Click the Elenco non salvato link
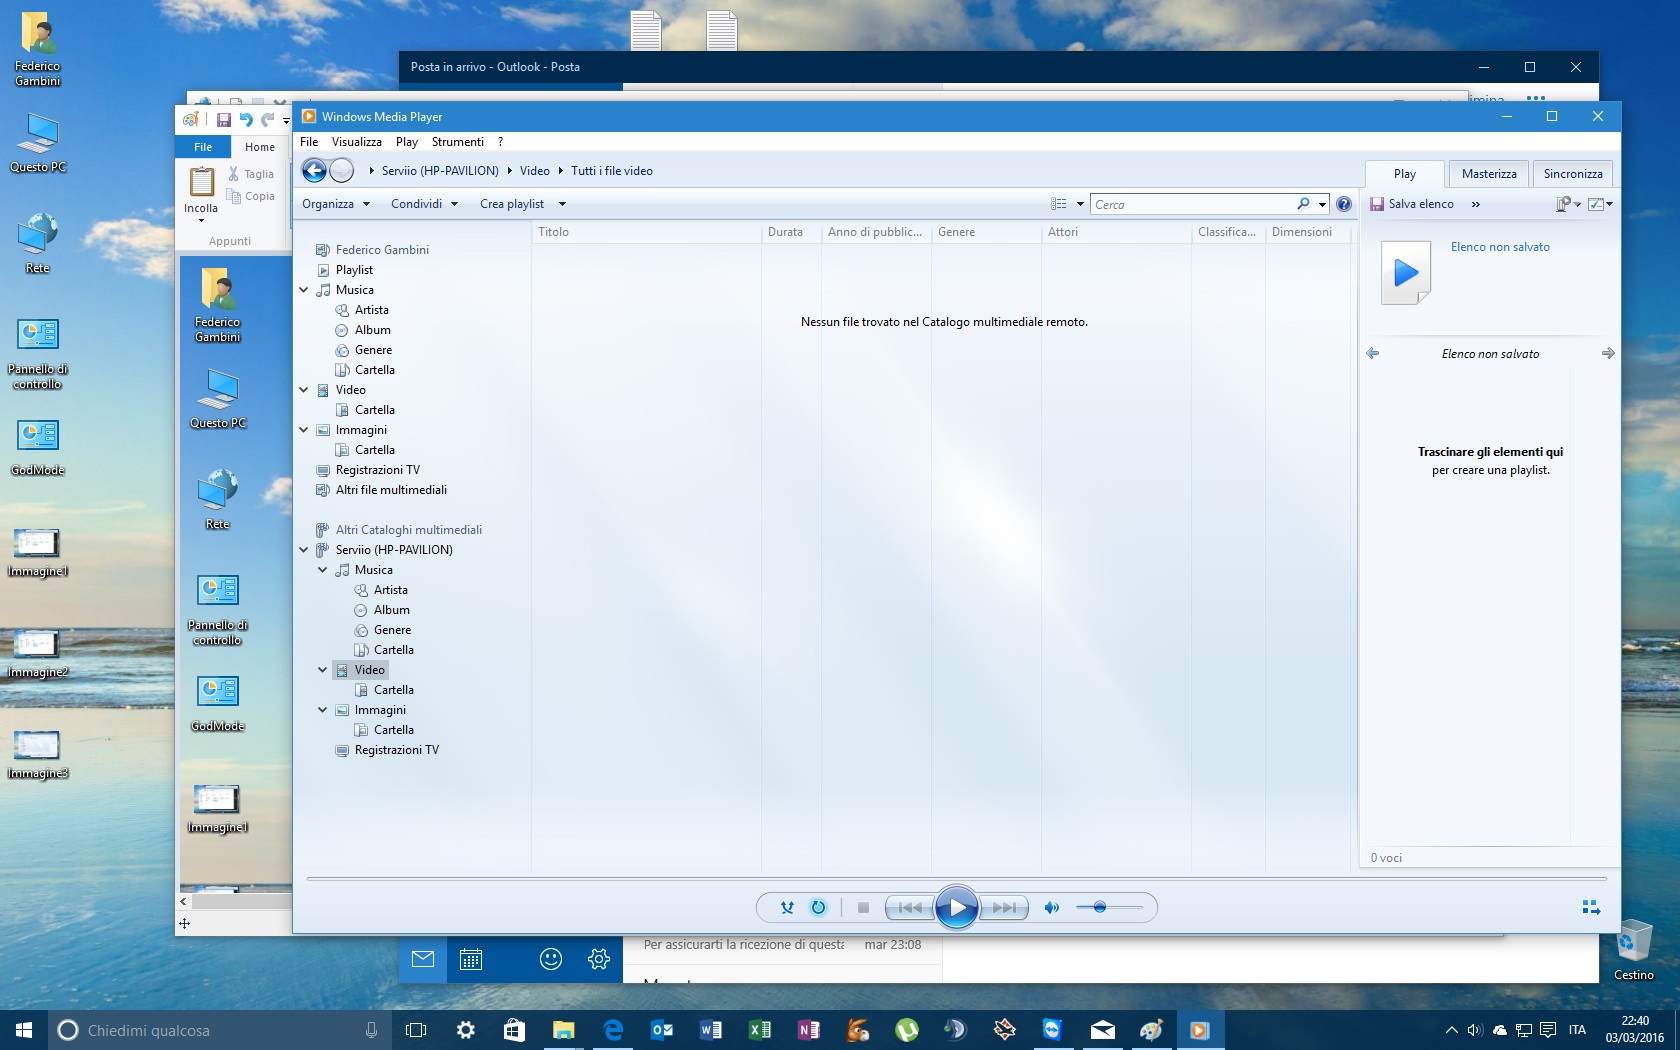This screenshot has height=1050, width=1680. point(1500,247)
